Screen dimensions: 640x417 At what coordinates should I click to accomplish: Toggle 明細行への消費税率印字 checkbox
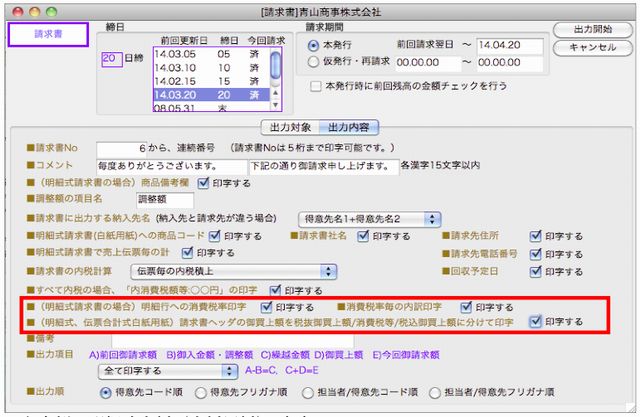[x=266, y=307]
